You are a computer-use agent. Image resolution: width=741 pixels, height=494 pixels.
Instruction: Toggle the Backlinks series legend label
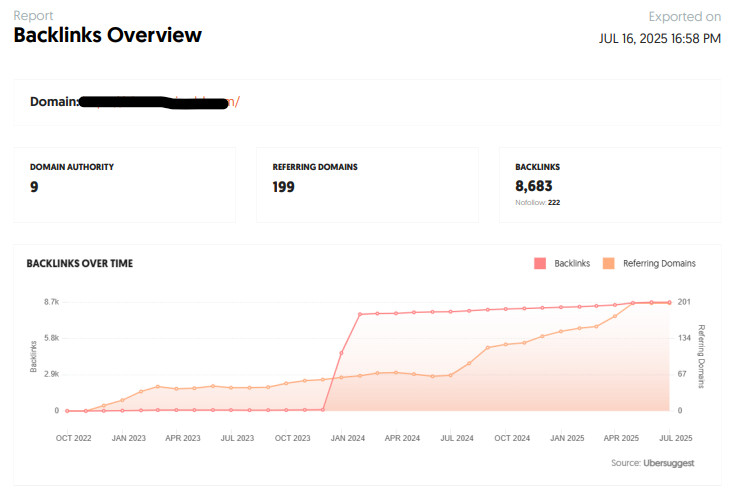coord(571,263)
